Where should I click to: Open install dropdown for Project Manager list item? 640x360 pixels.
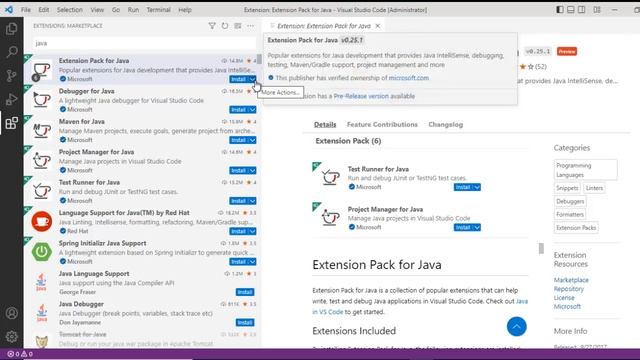tap(253, 171)
